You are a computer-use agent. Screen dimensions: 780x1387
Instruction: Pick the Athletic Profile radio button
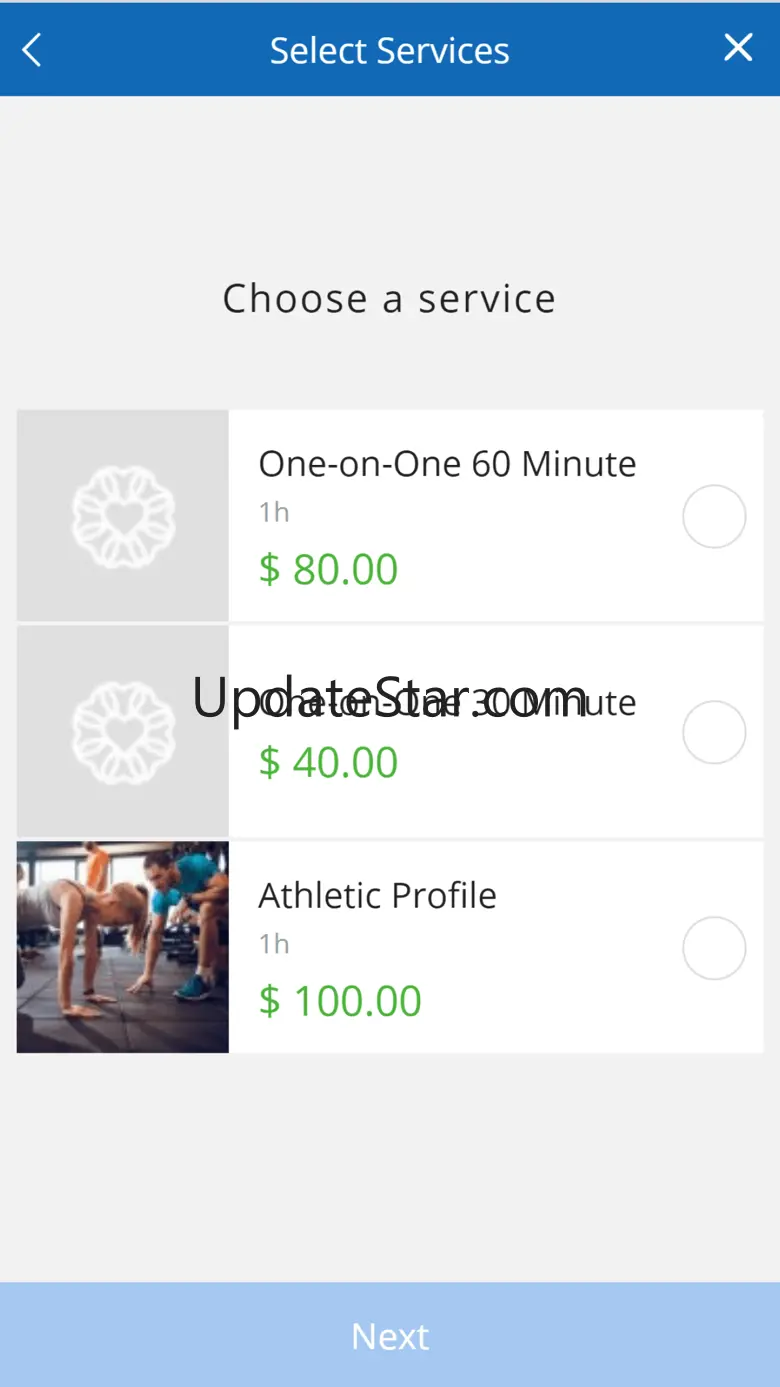click(714, 947)
